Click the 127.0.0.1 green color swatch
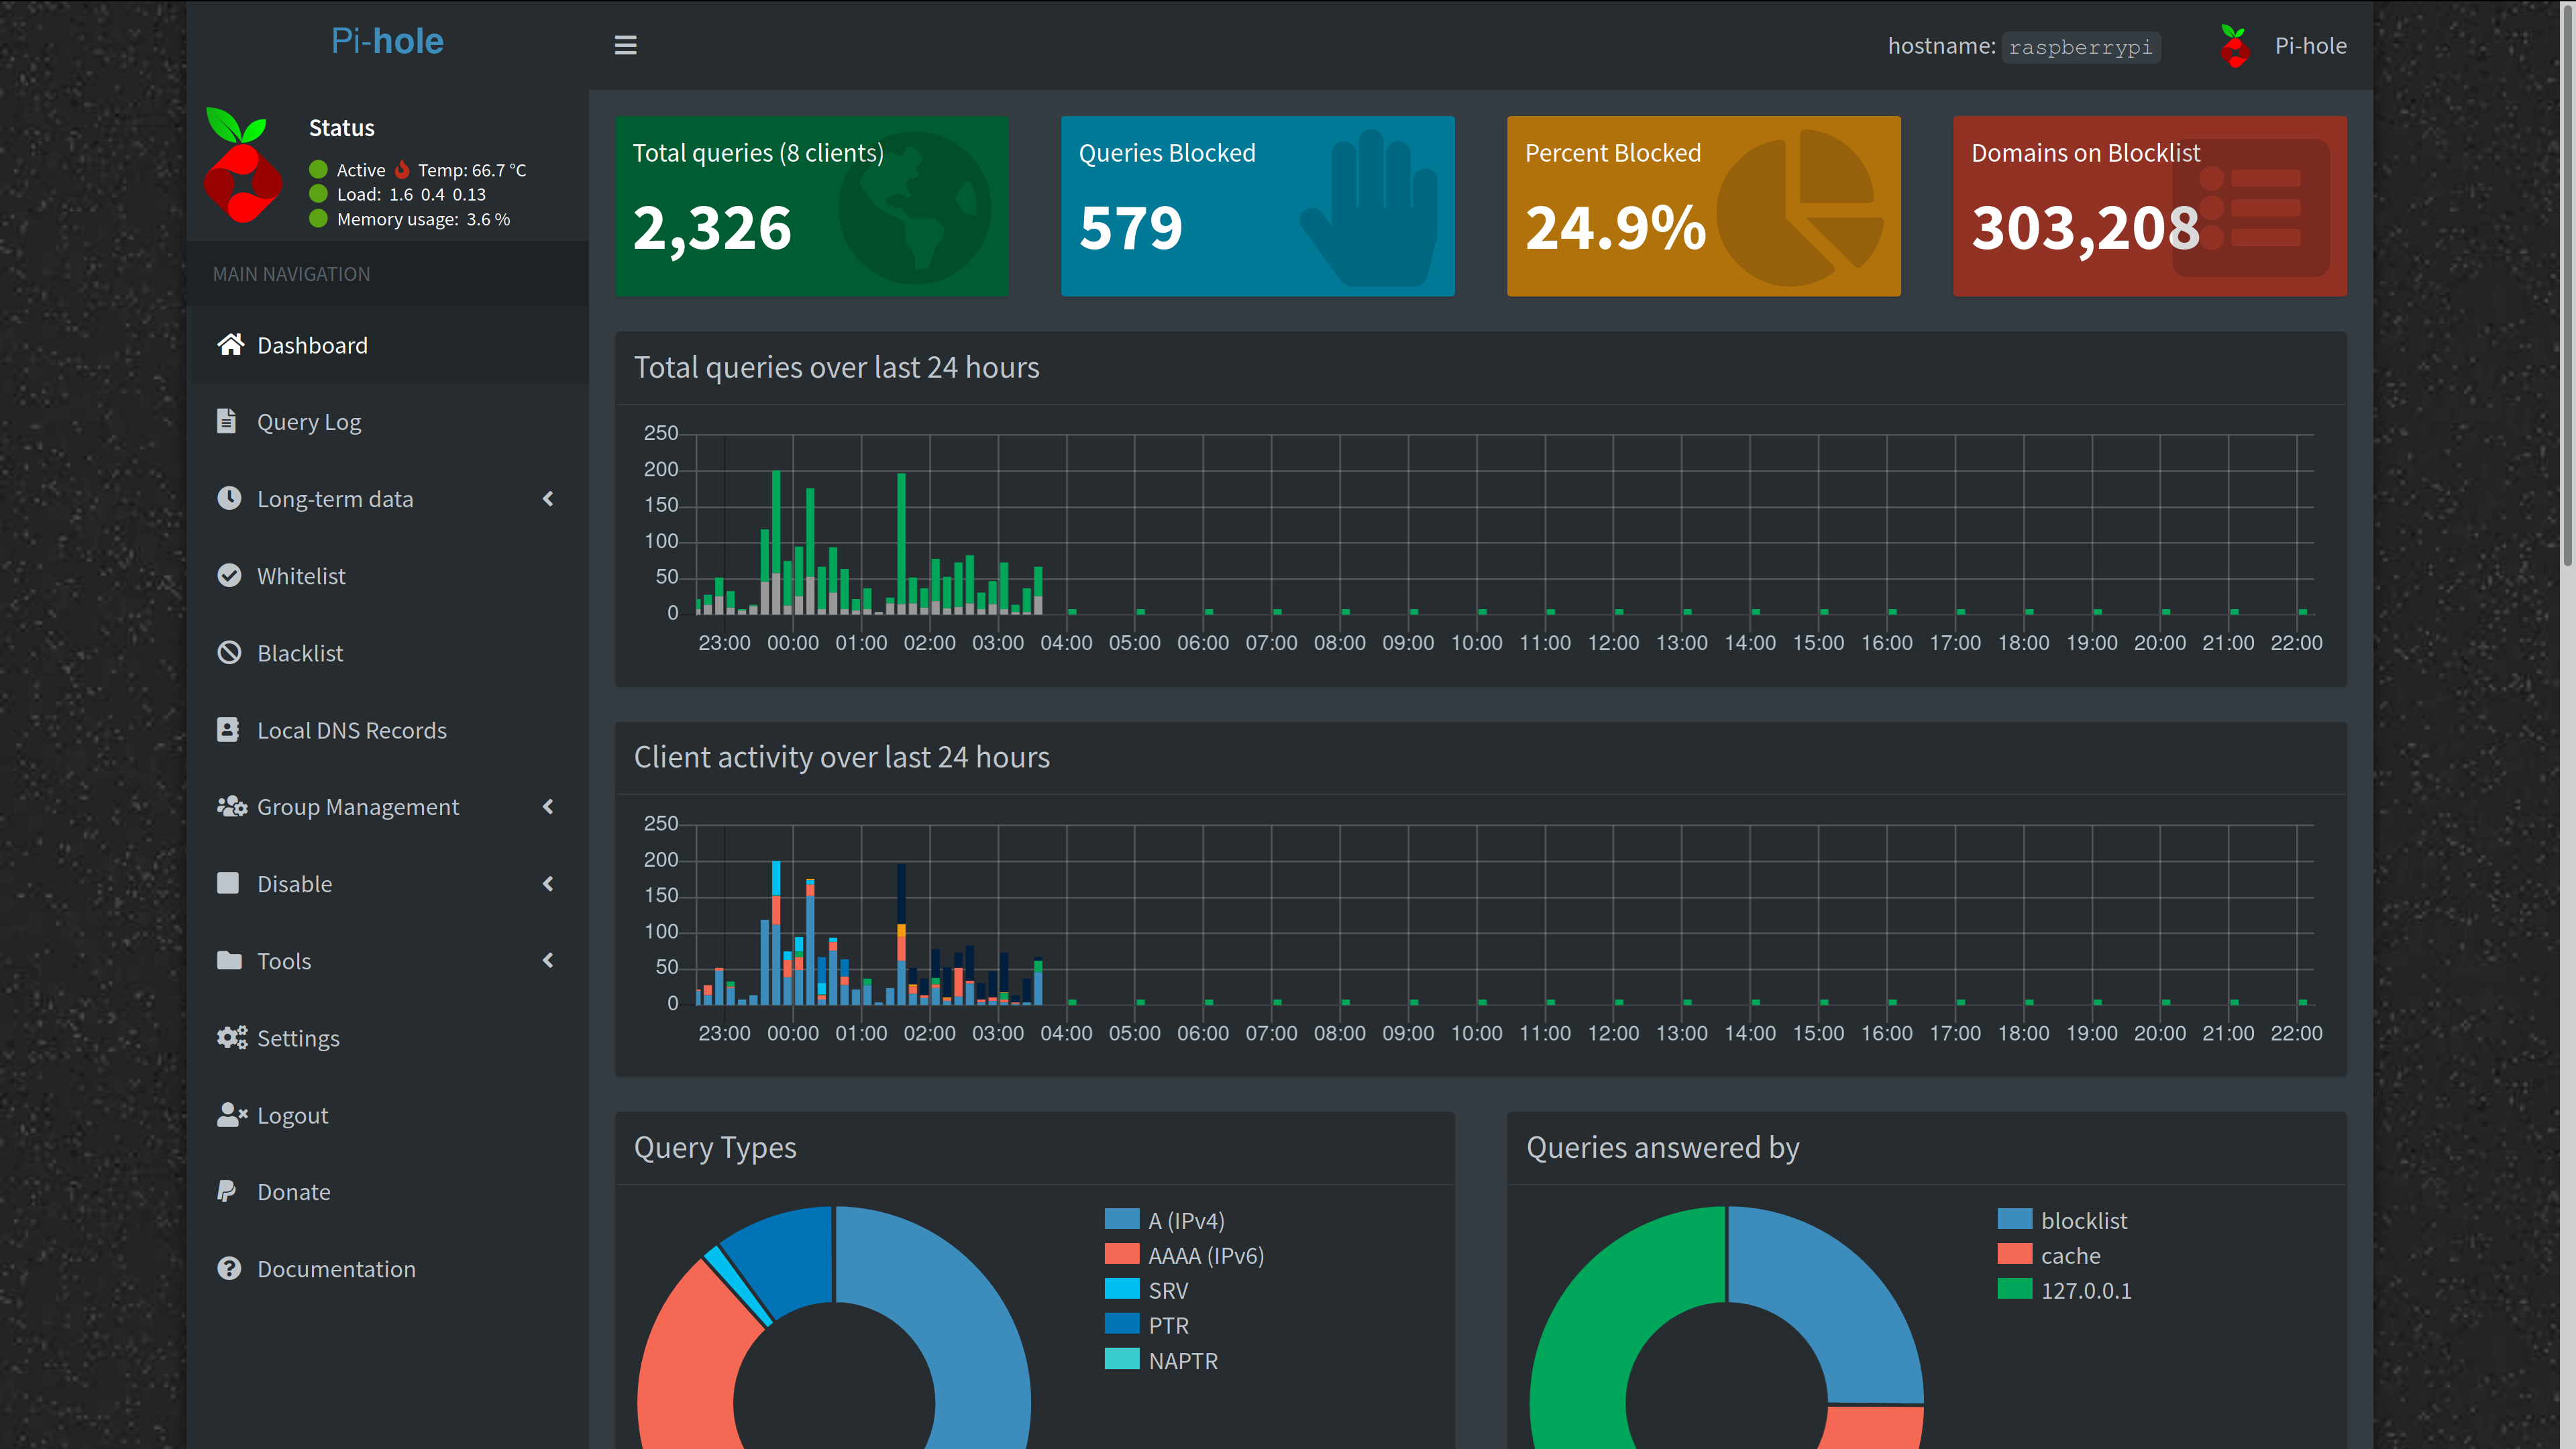This screenshot has height=1449, width=2576. tap(2015, 1289)
